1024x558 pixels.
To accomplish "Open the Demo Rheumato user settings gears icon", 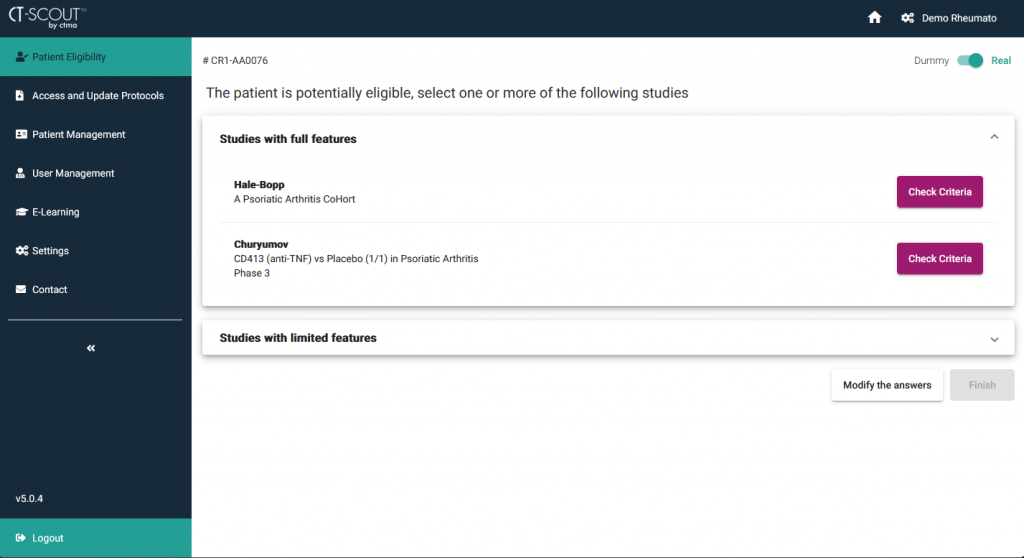I will tap(907, 18).
